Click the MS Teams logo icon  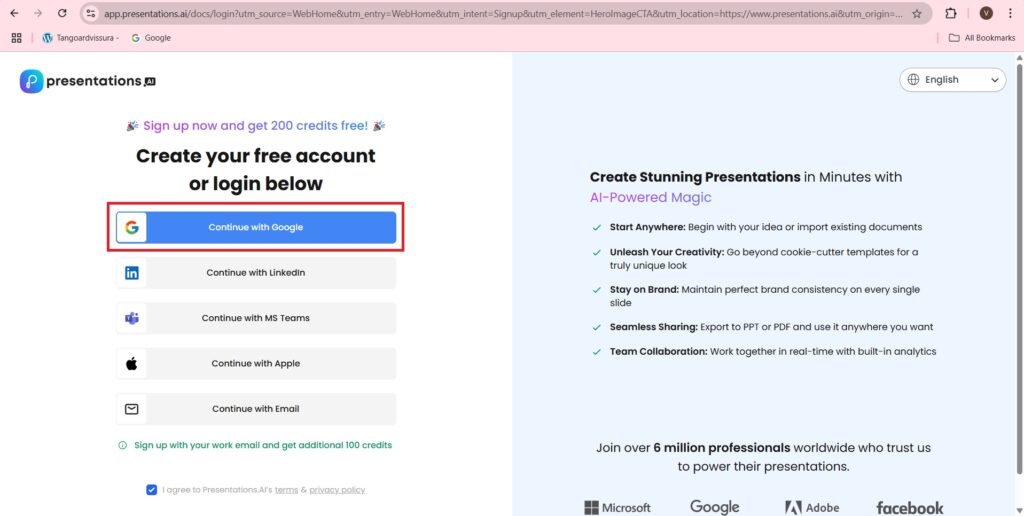point(132,319)
